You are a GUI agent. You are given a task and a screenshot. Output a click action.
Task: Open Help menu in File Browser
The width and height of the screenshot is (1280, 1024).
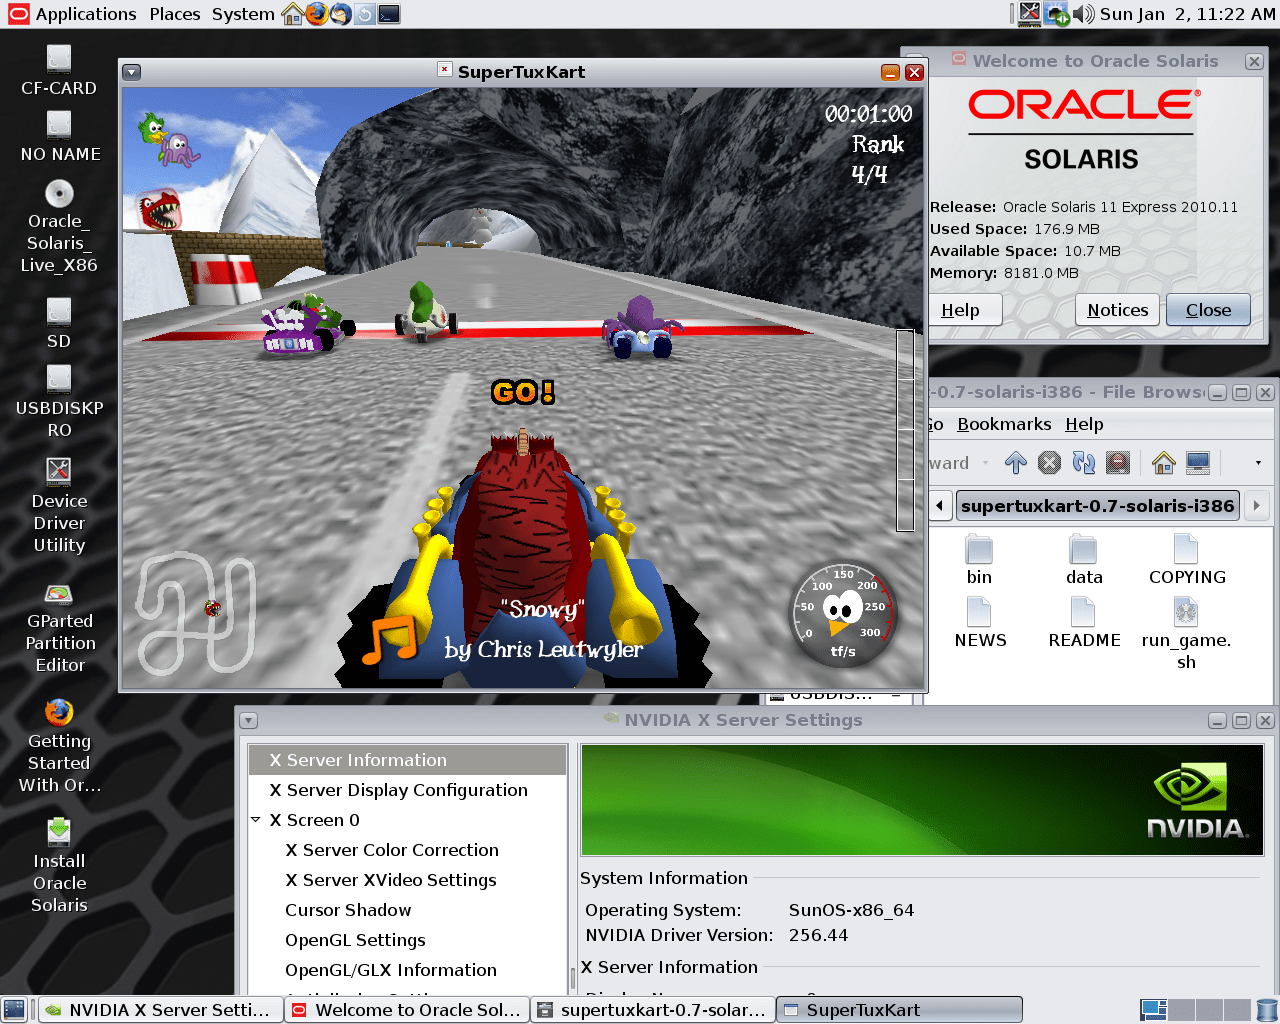tap(1084, 424)
